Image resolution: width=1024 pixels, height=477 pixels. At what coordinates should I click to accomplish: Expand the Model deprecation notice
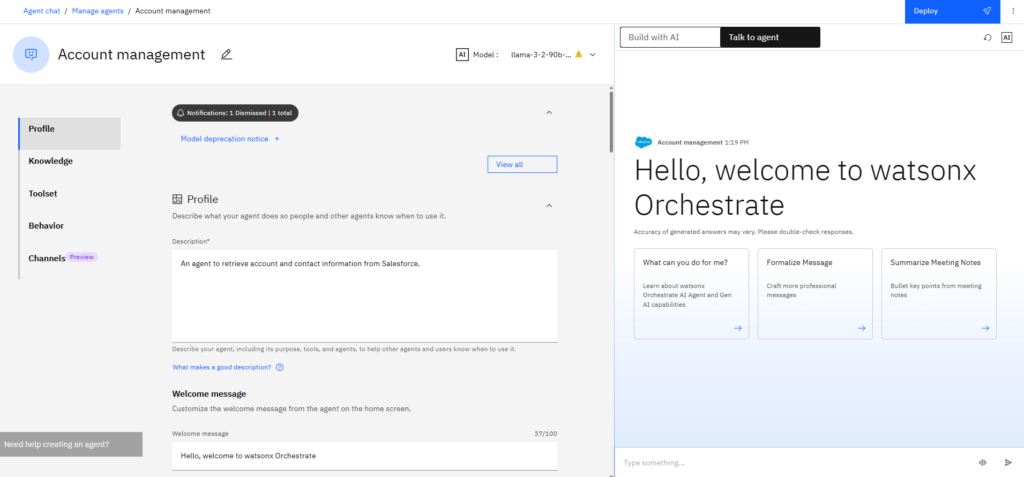pos(230,139)
